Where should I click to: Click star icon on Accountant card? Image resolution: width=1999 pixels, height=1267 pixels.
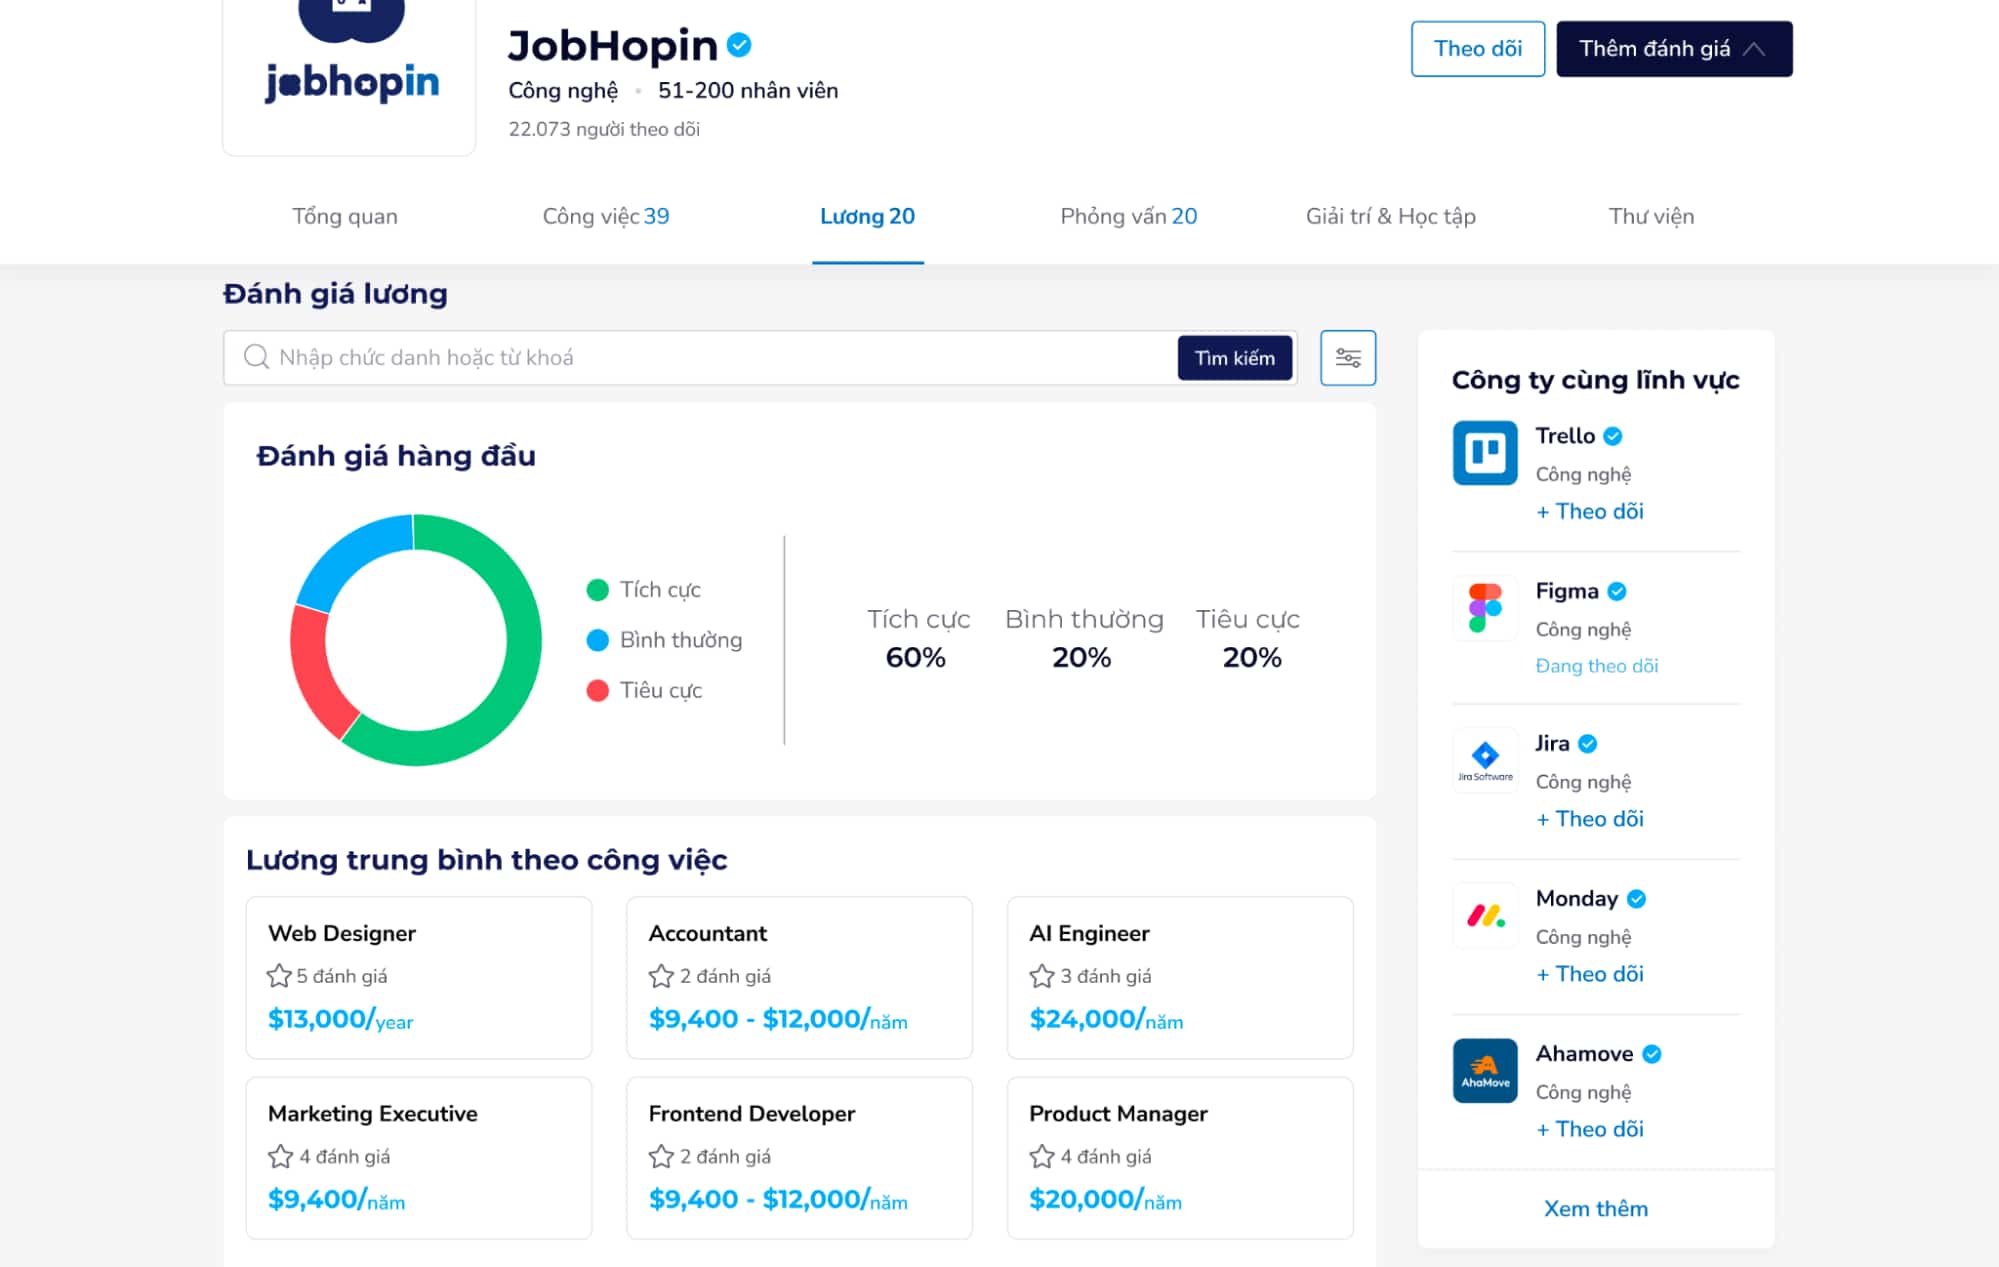[661, 976]
